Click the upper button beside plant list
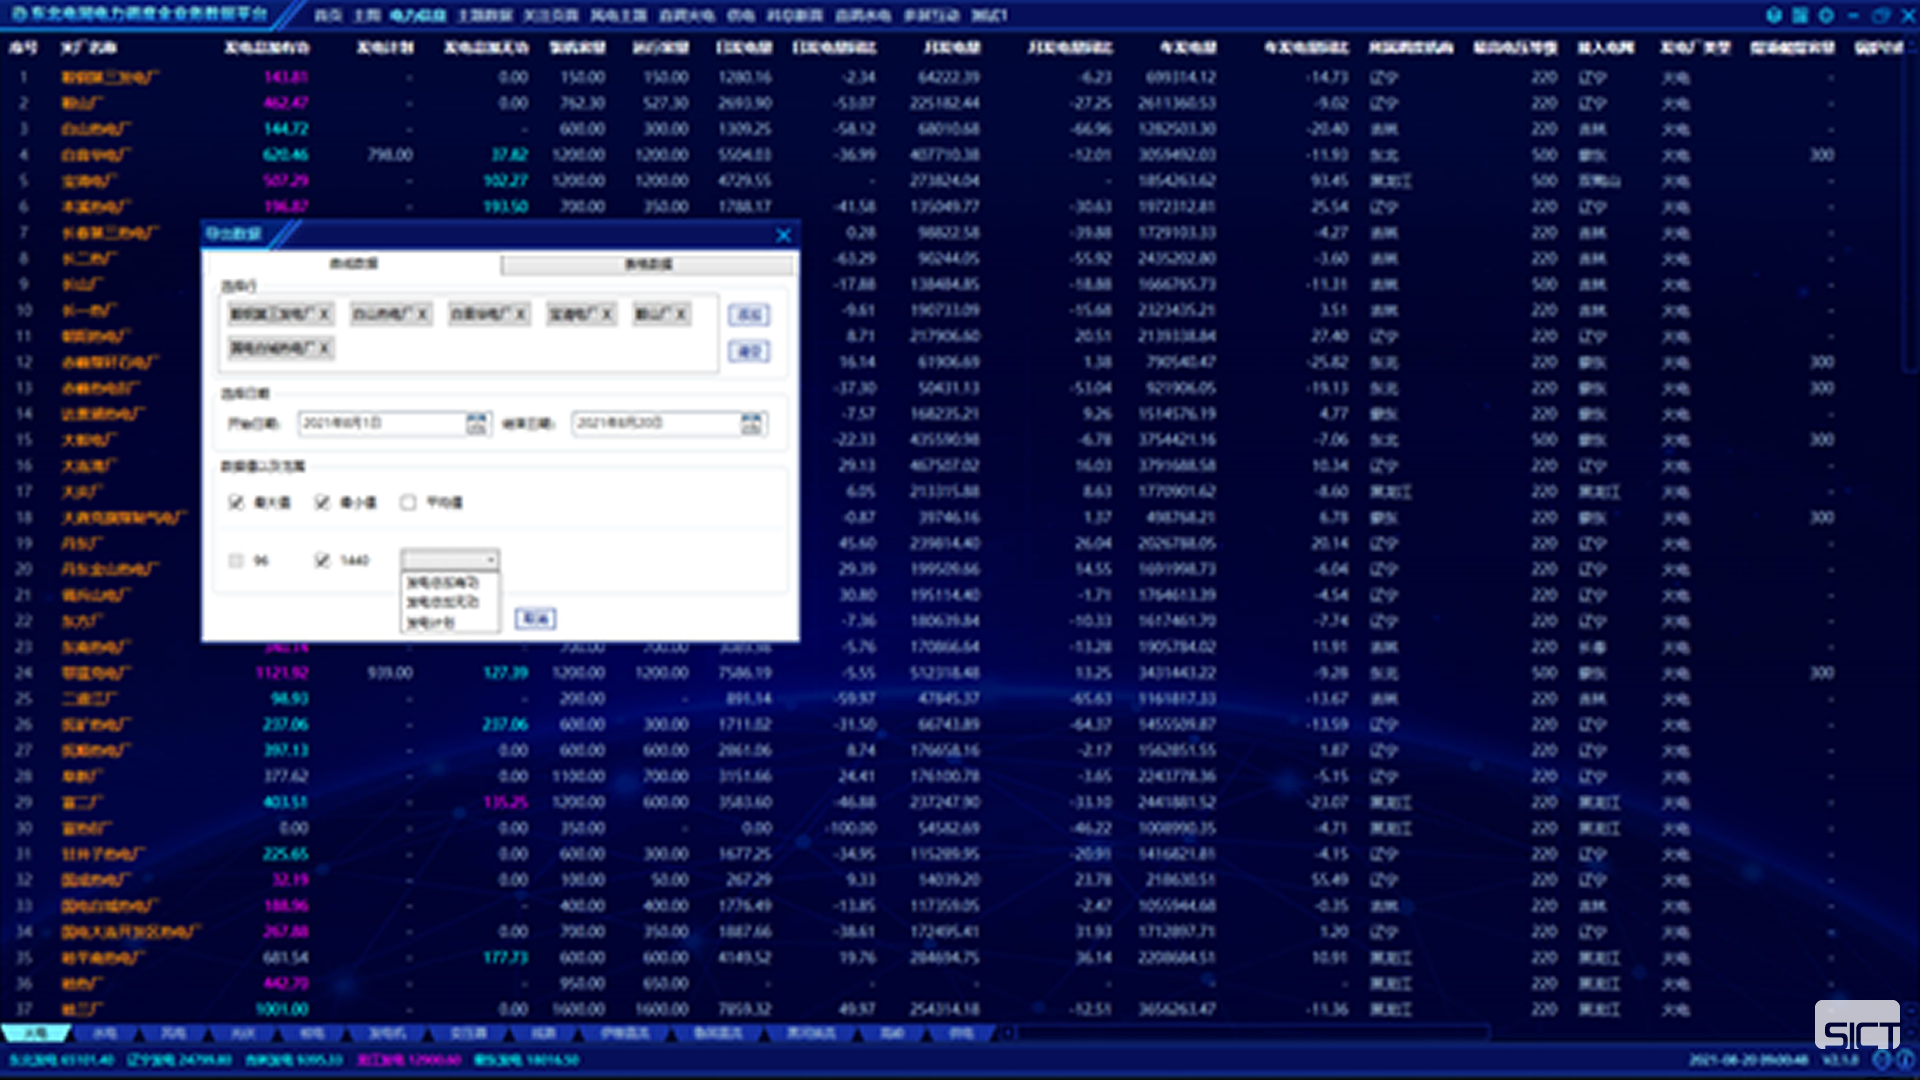This screenshot has width=1920, height=1080. (749, 315)
